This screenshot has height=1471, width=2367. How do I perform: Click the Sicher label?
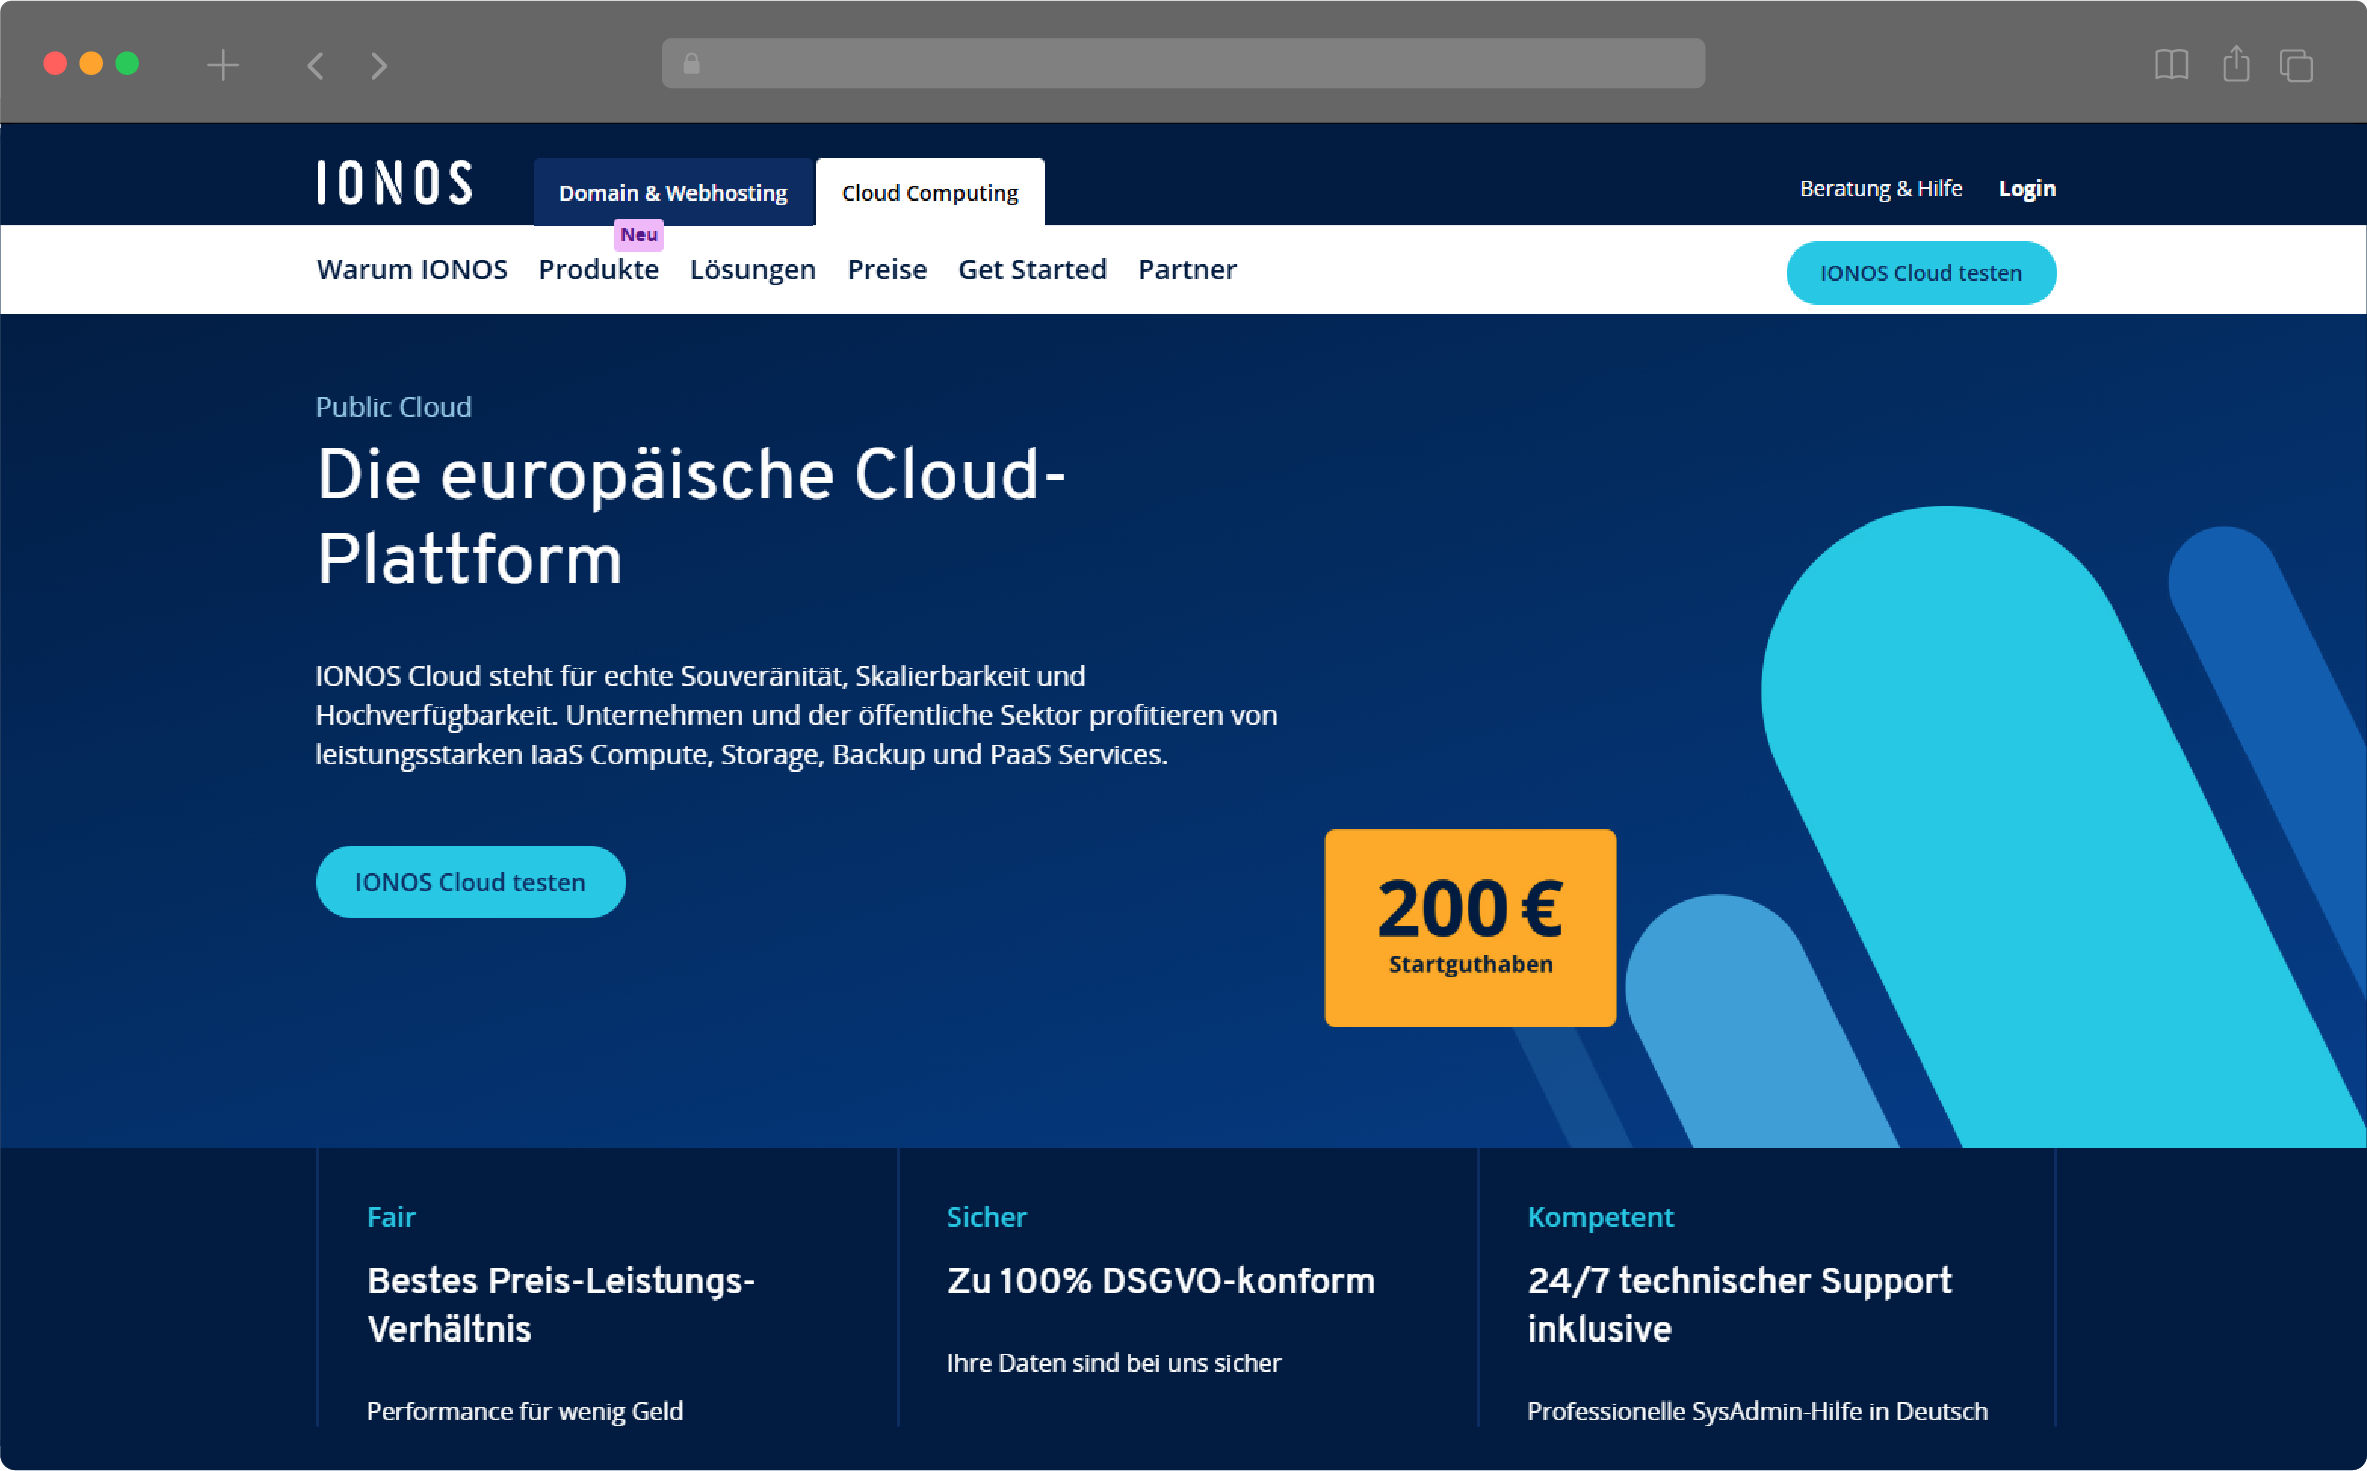(x=986, y=1217)
